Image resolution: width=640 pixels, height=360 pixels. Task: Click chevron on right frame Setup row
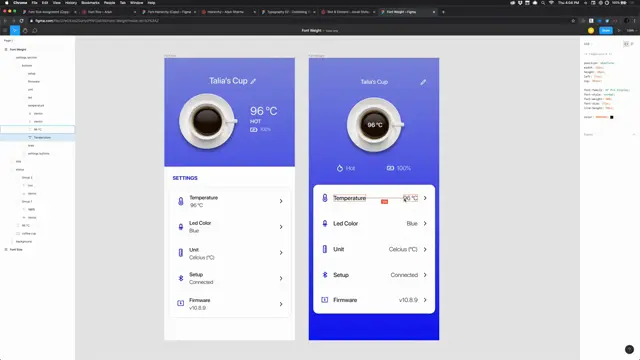tap(425, 275)
